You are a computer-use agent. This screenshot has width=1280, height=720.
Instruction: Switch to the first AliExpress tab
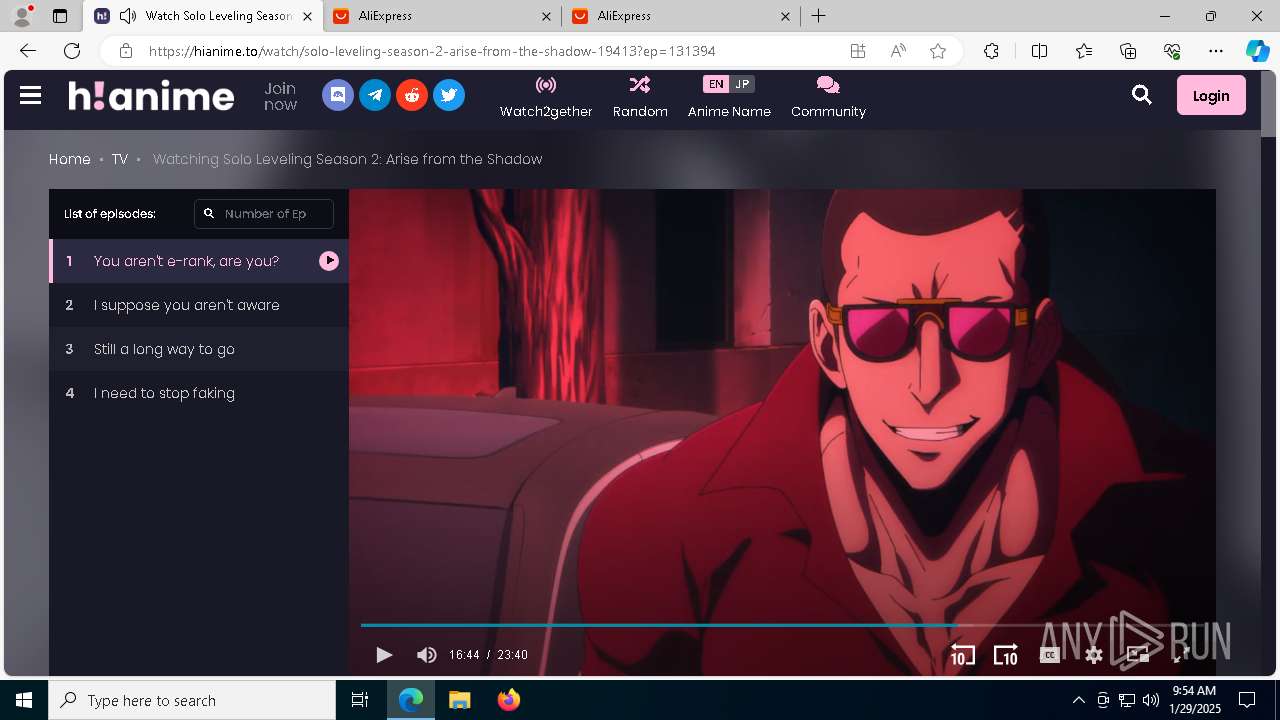442,16
